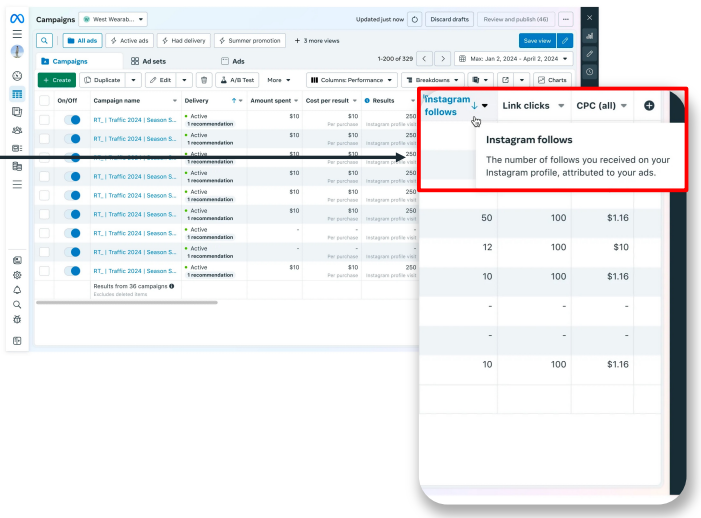Open the Breakdowns dropdown
Viewport: 701px width, 518px height.
[x=433, y=80]
